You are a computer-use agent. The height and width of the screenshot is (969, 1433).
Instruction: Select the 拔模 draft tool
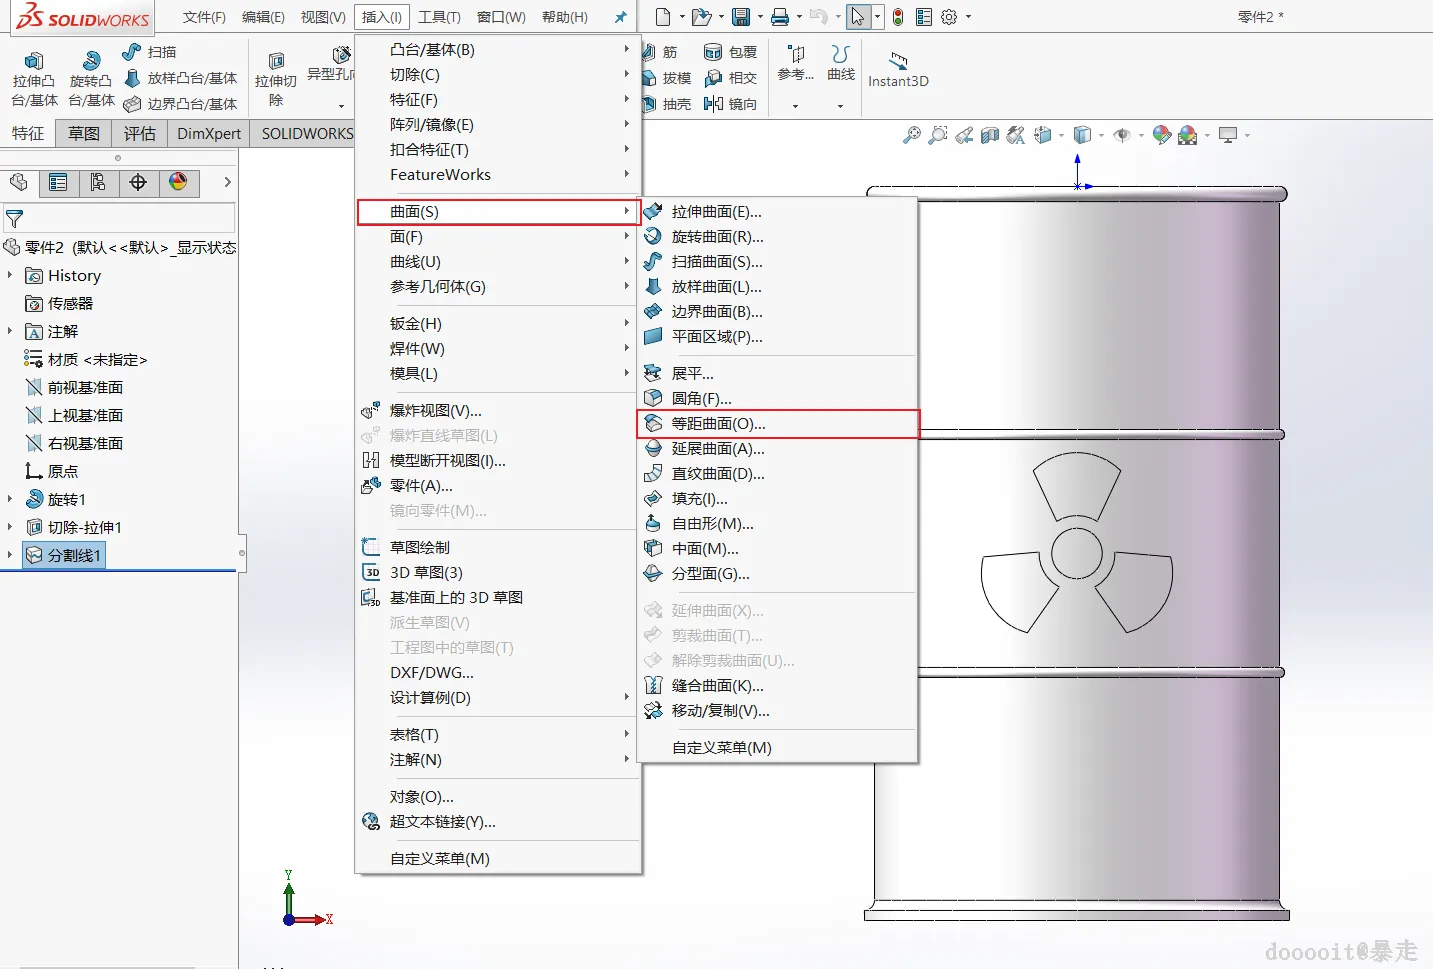(x=667, y=78)
